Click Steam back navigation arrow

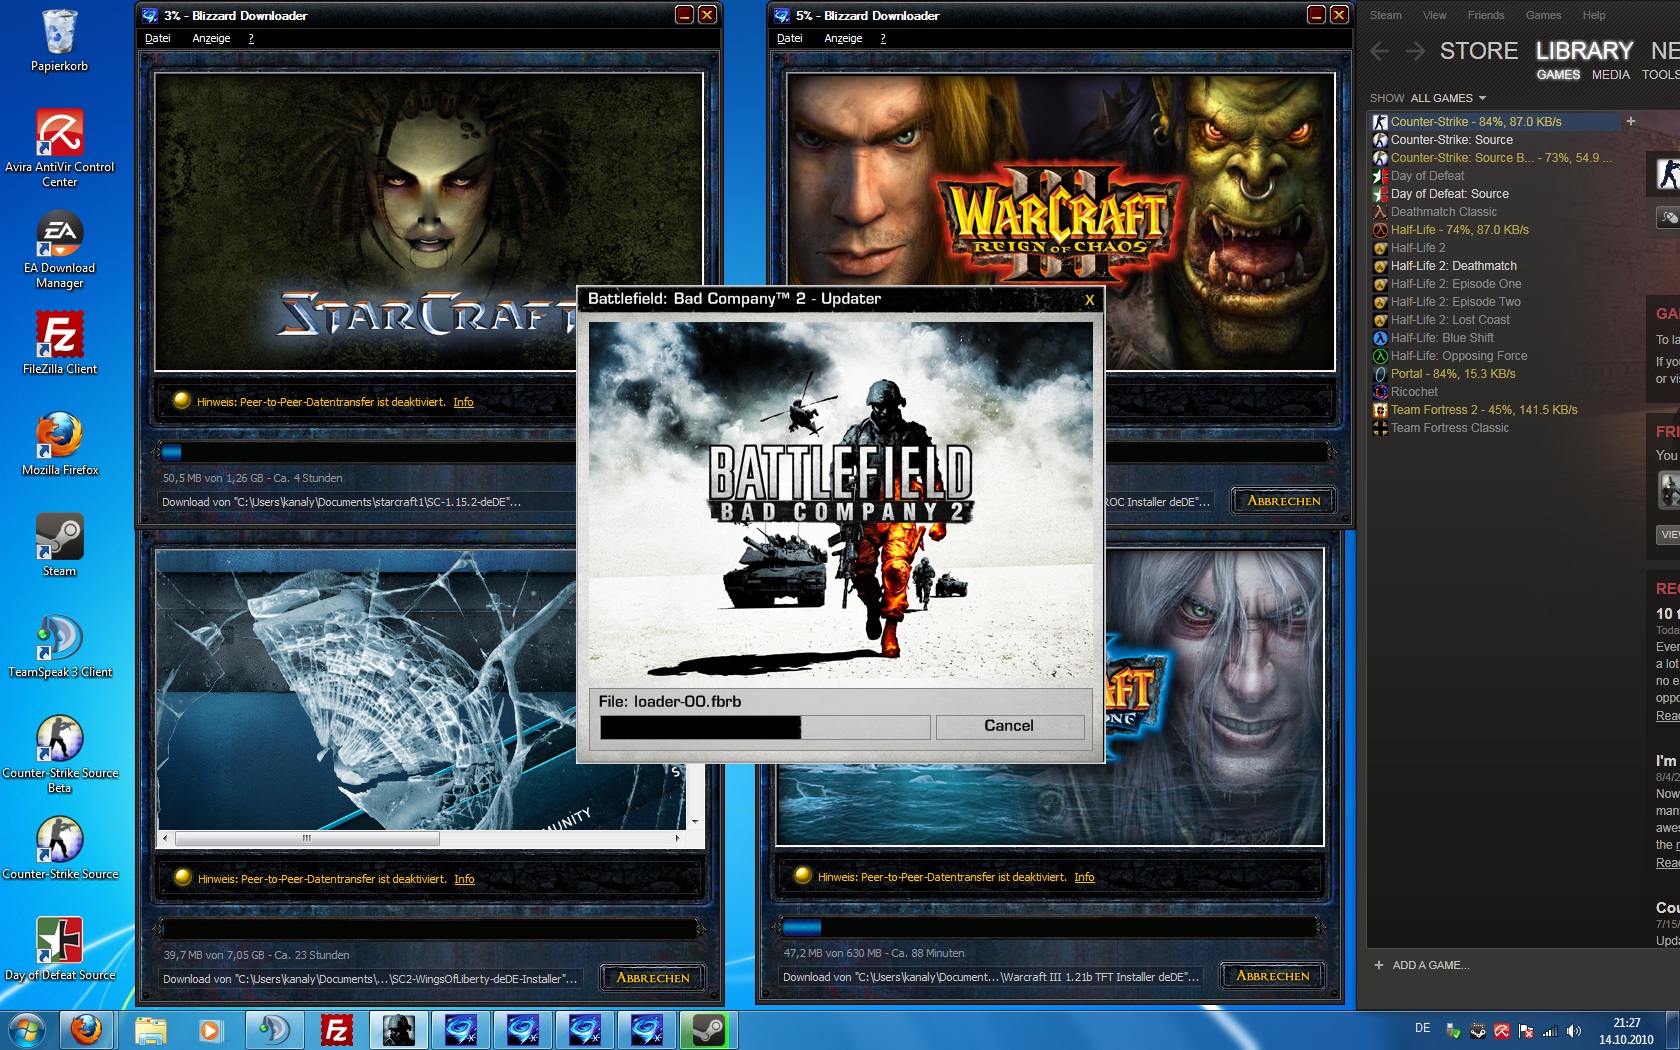click(x=1380, y=51)
